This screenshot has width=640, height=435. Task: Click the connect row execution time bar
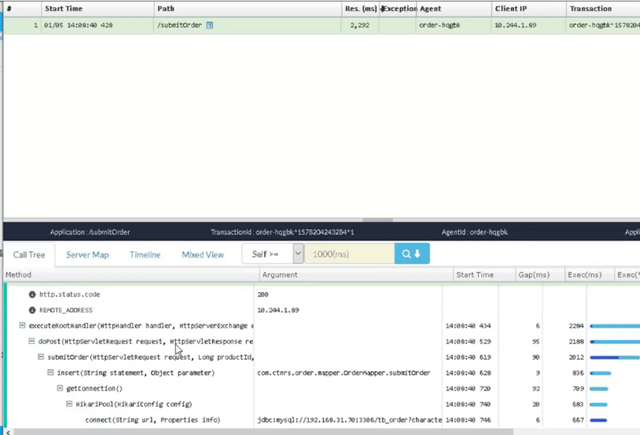coord(598,420)
